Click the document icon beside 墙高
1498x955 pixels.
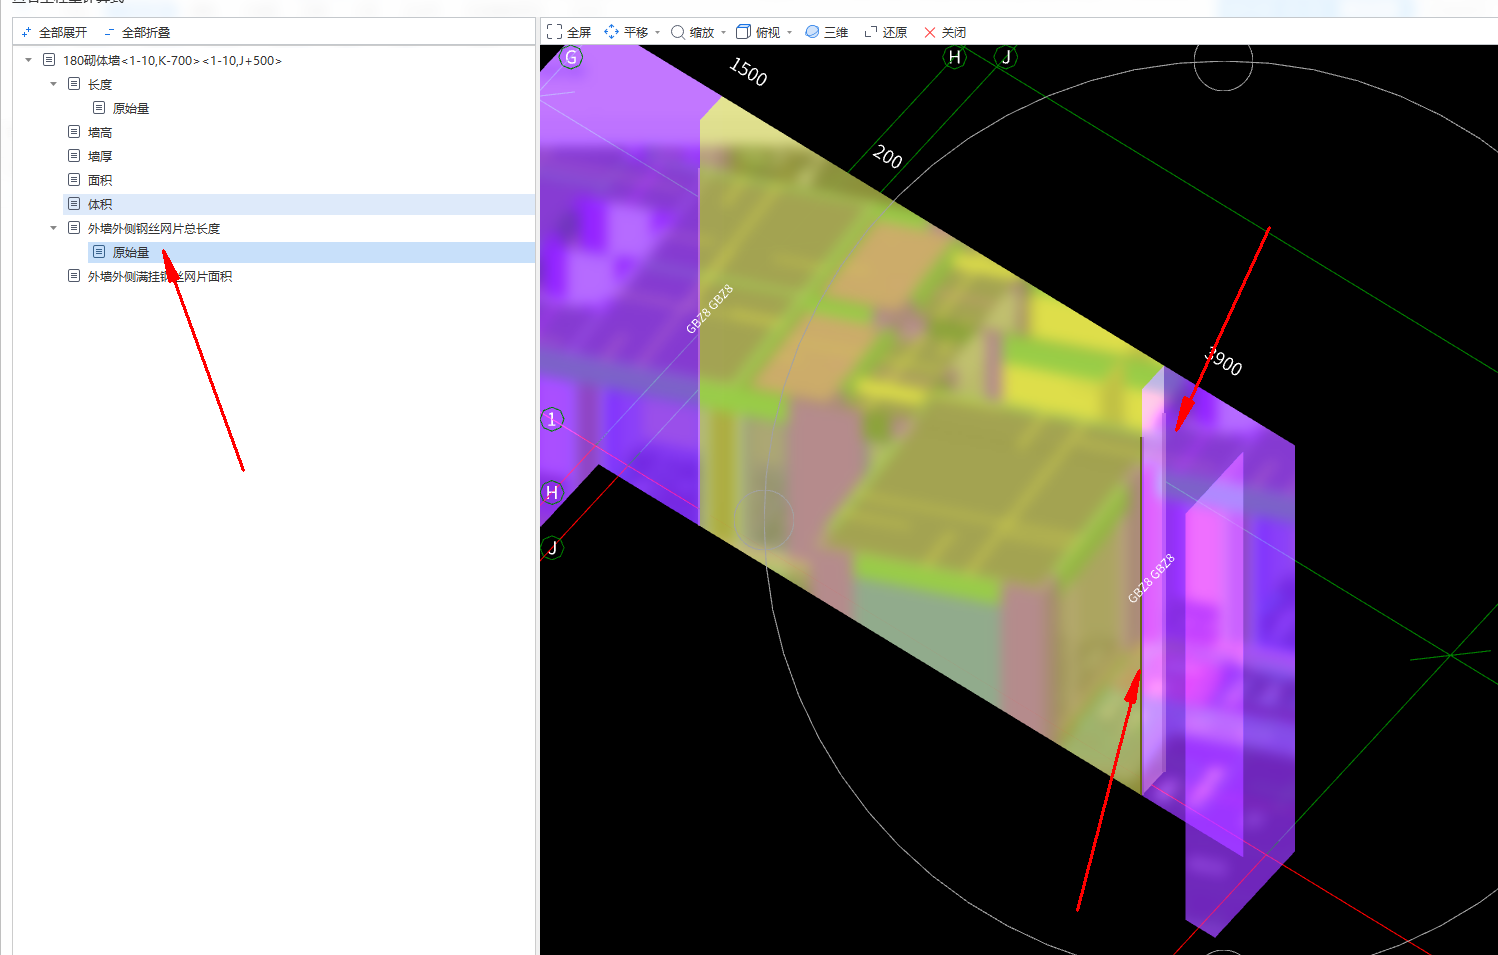74,132
